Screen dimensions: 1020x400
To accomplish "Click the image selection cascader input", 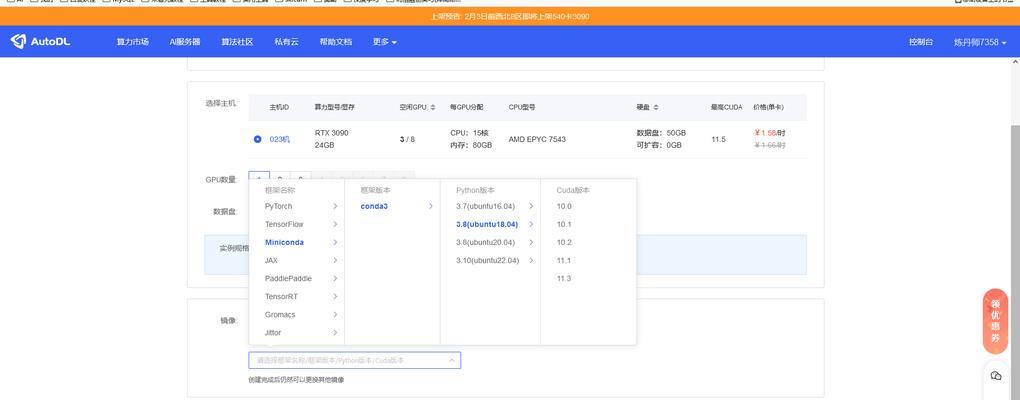I will pos(355,360).
